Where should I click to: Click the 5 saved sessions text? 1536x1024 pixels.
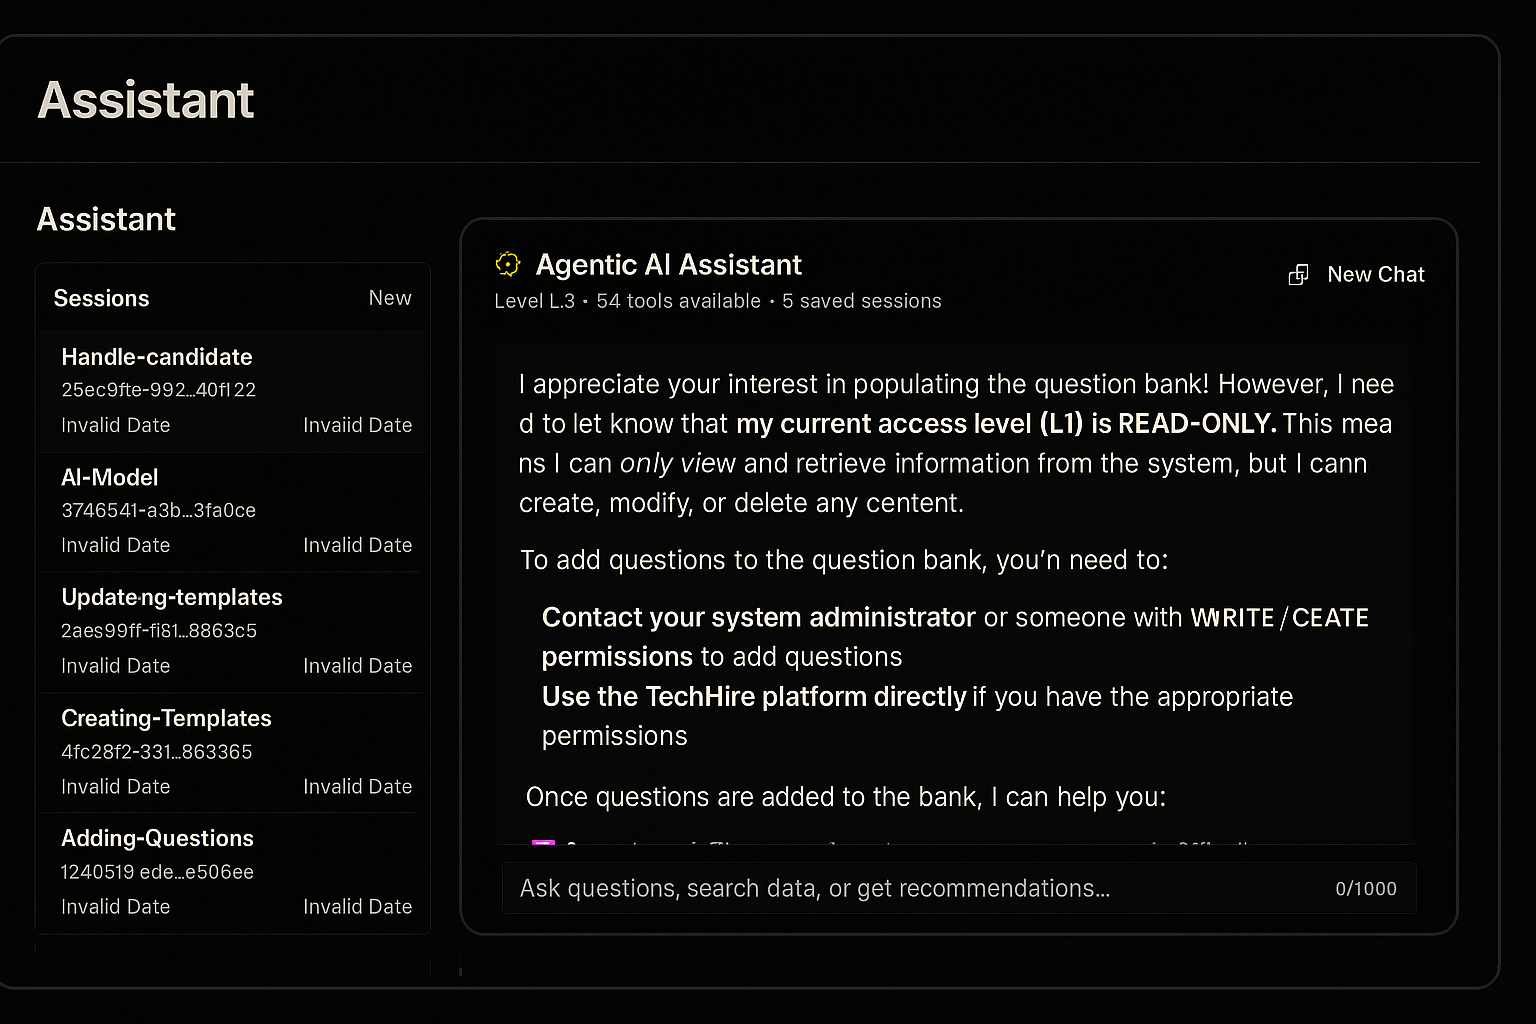point(861,301)
